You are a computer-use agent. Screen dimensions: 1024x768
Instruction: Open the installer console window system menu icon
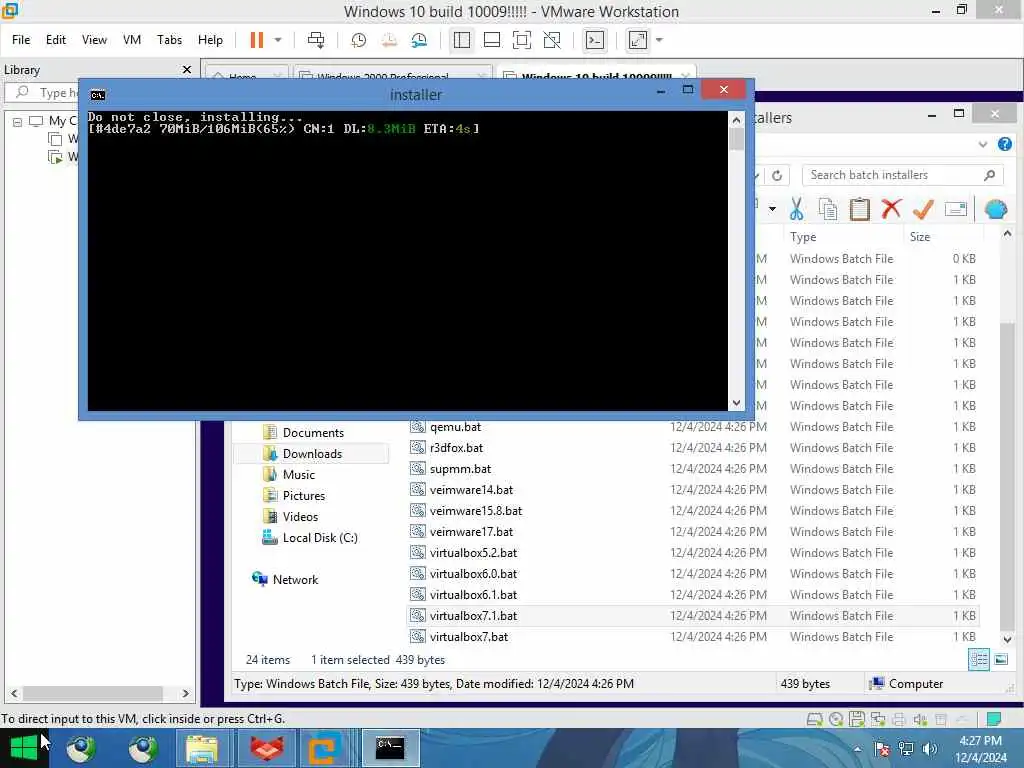click(97, 95)
